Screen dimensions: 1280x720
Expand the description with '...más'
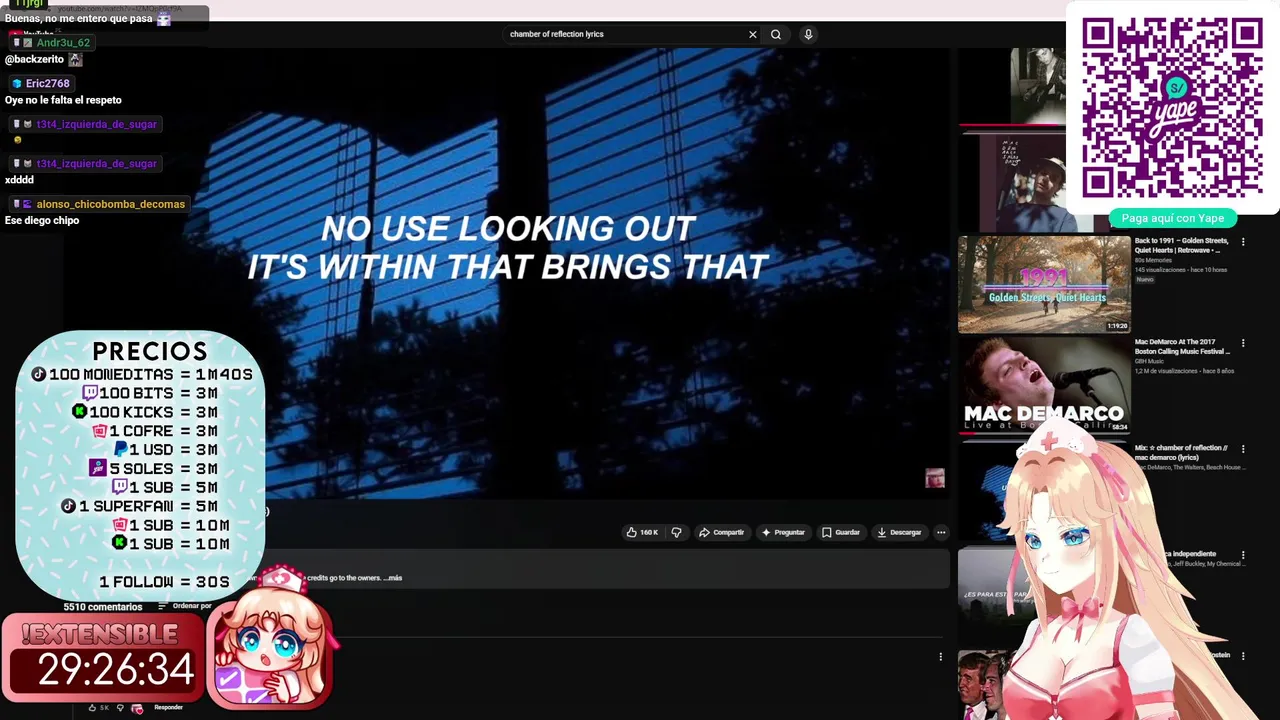[x=394, y=578]
